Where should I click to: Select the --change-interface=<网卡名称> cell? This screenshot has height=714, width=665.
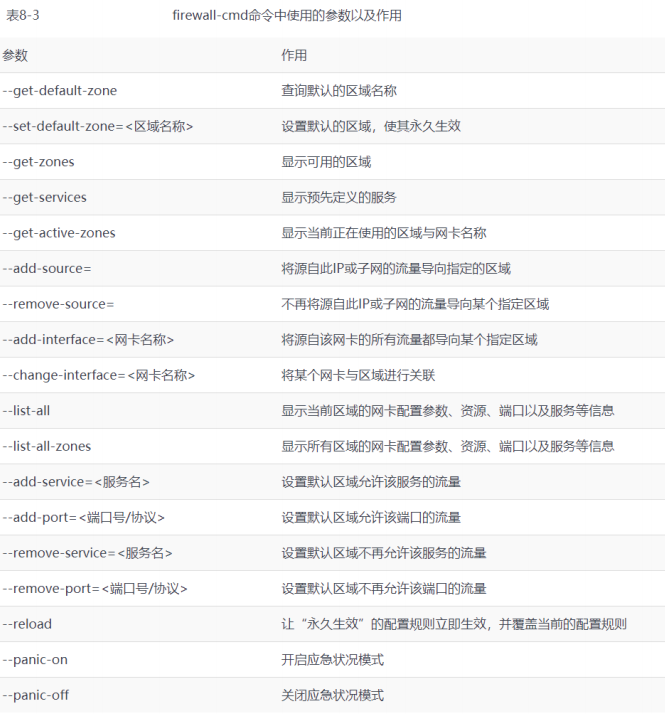point(98,375)
